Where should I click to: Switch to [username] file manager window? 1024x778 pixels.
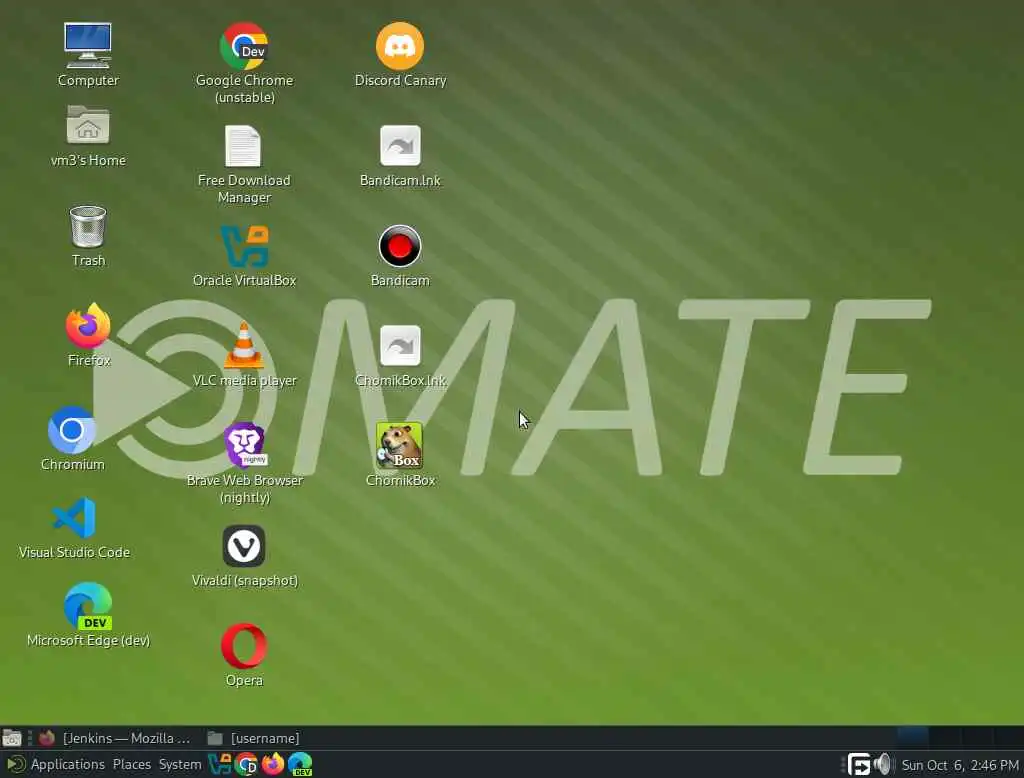[255, 738]
